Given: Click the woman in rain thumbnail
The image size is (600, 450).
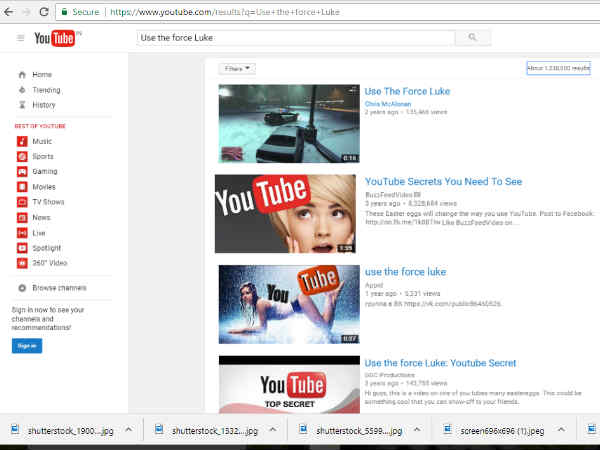Looking at the screenshot, I should (289, 304).
